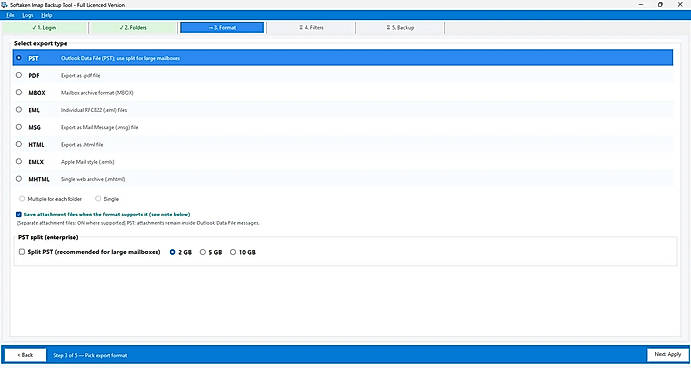Viewport: 691px width, 368px height.
Task: Choose Multiple for each folder option
Action: [22, 199]
